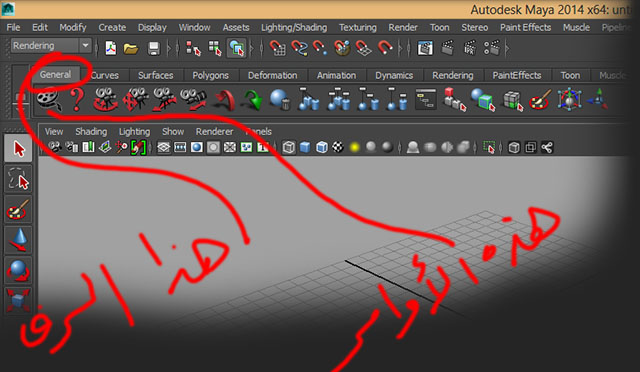Toggle use all lights yellow bulb
640x372 pixels.
click(x=355, y=147)
